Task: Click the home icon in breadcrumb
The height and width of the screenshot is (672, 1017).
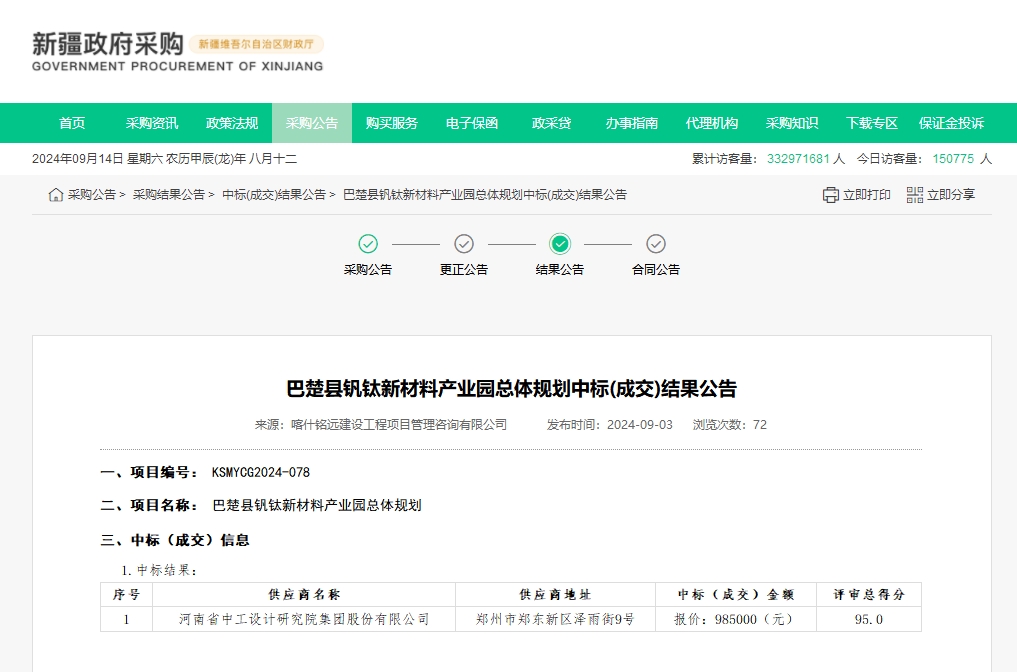Action: 56,195
